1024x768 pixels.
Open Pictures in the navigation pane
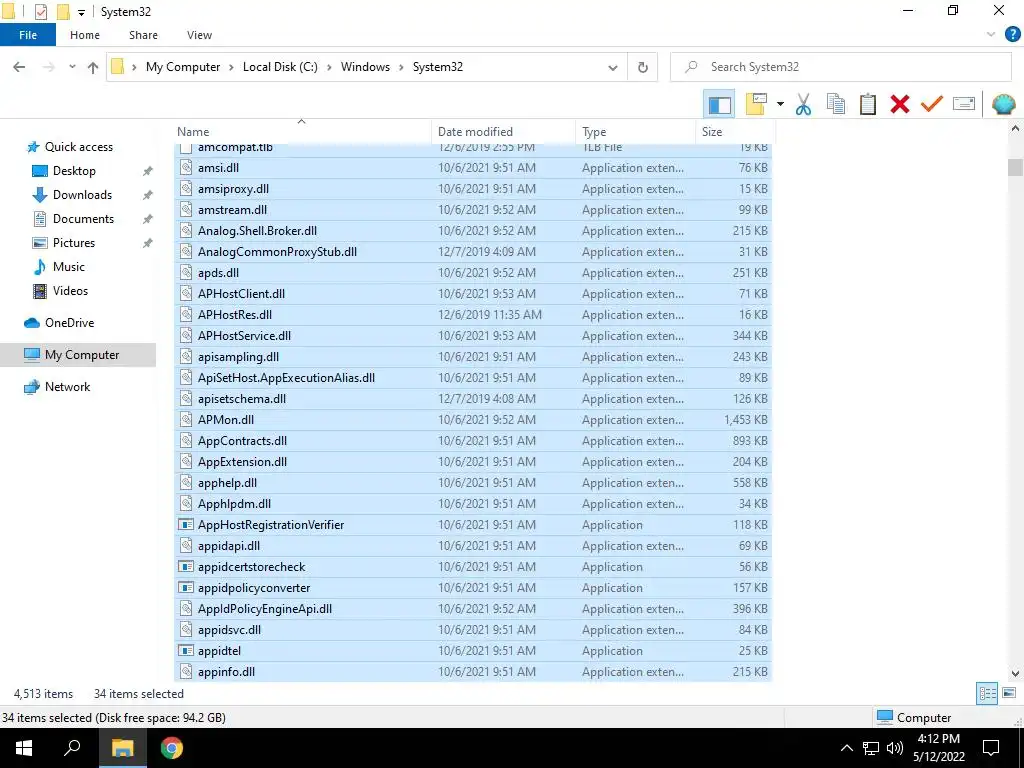point(74,243)
